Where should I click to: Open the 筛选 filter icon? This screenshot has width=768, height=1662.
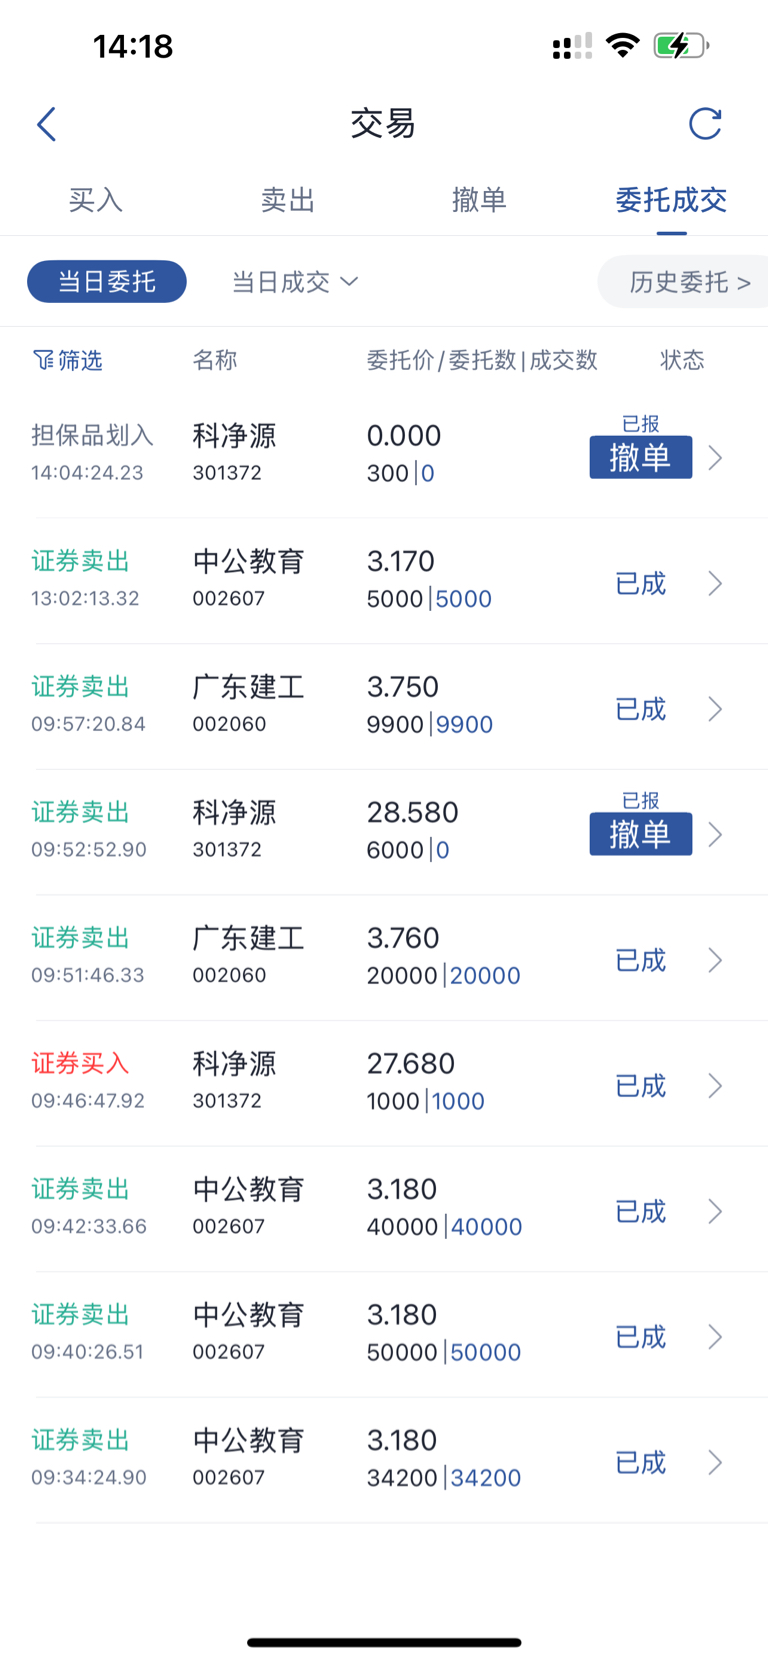(x=68, y=360)
